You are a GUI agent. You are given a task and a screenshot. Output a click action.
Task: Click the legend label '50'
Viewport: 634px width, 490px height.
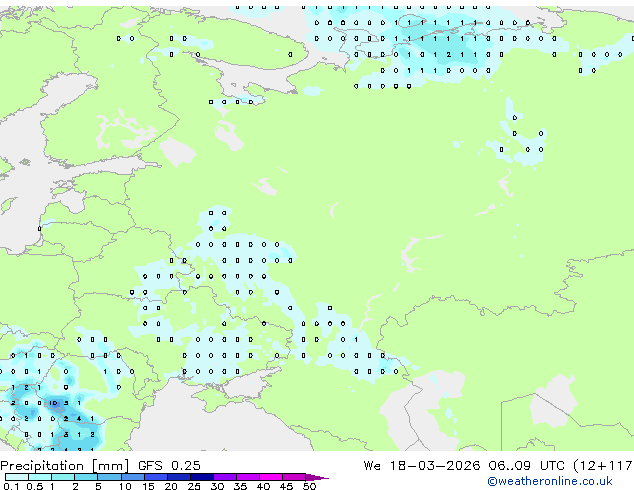[309, 486]
